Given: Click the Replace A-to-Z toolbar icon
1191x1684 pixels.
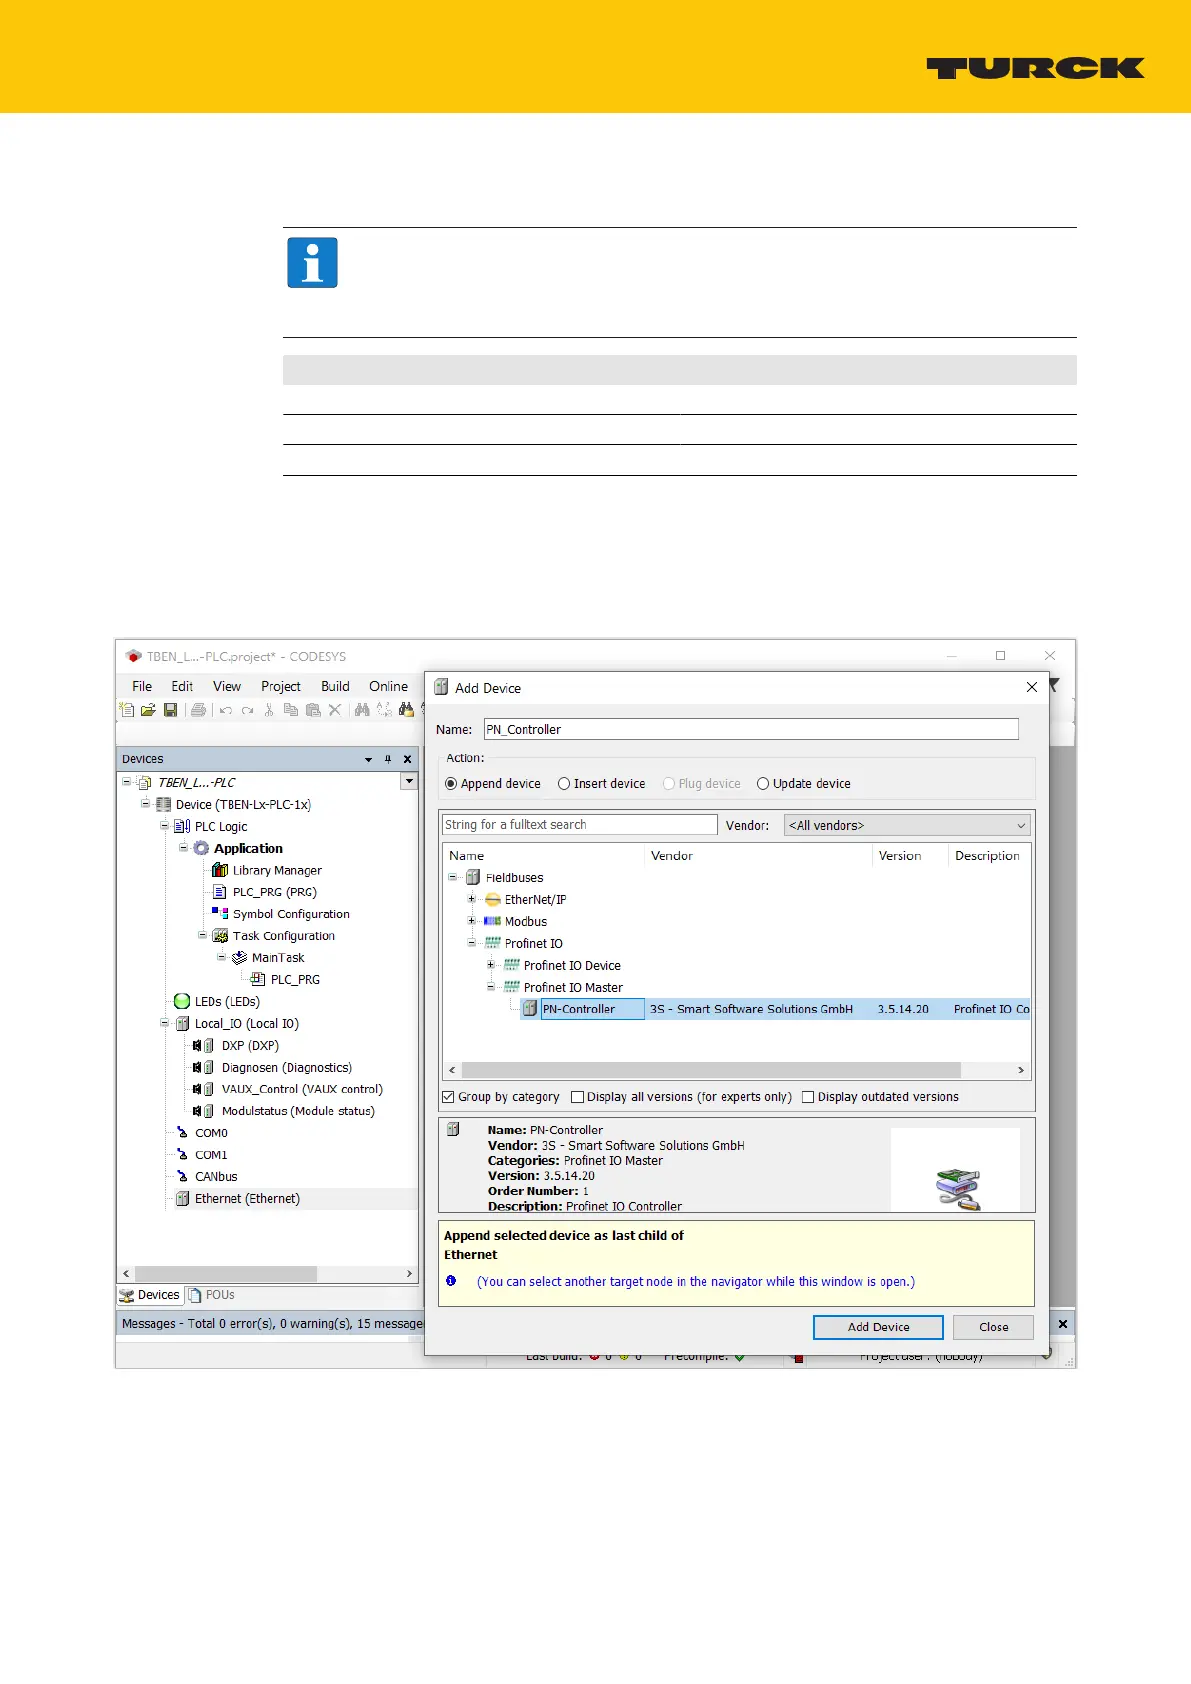Looking at the screenshot, I should click(x=384, y=710).
